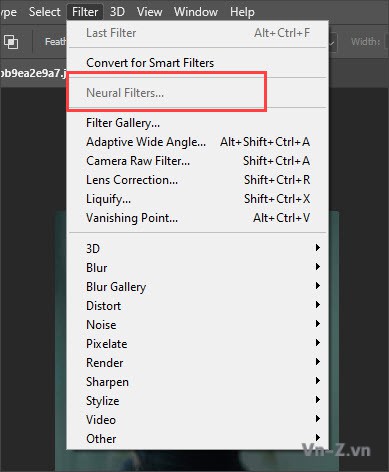Open Camera Raw Filter
This screenshot has height=472, width=389.
[x=198, y=161]
